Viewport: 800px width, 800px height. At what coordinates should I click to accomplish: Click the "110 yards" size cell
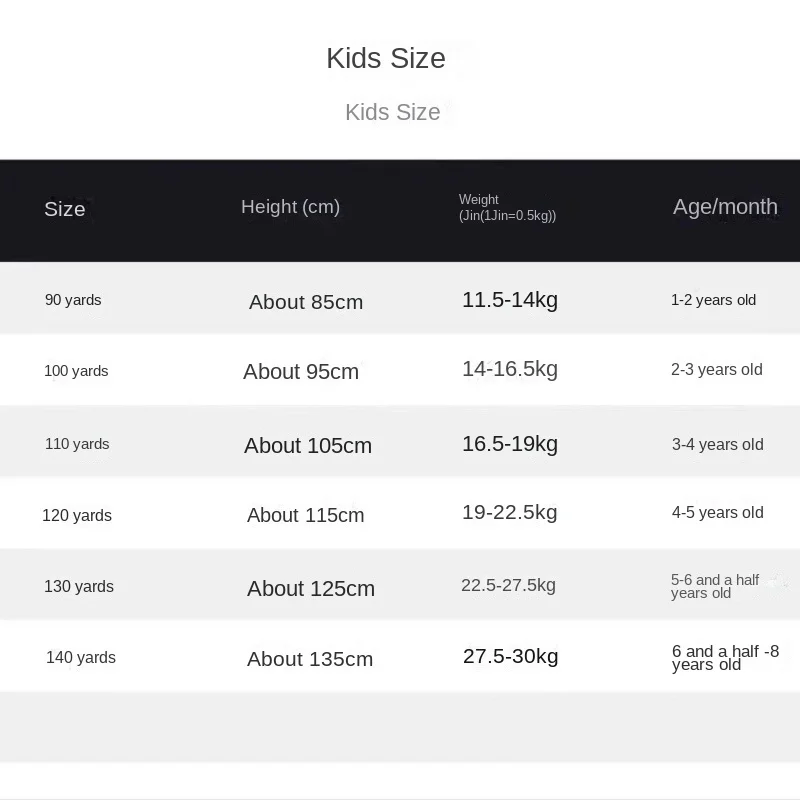pyautogui.click(x=77, y=444)
